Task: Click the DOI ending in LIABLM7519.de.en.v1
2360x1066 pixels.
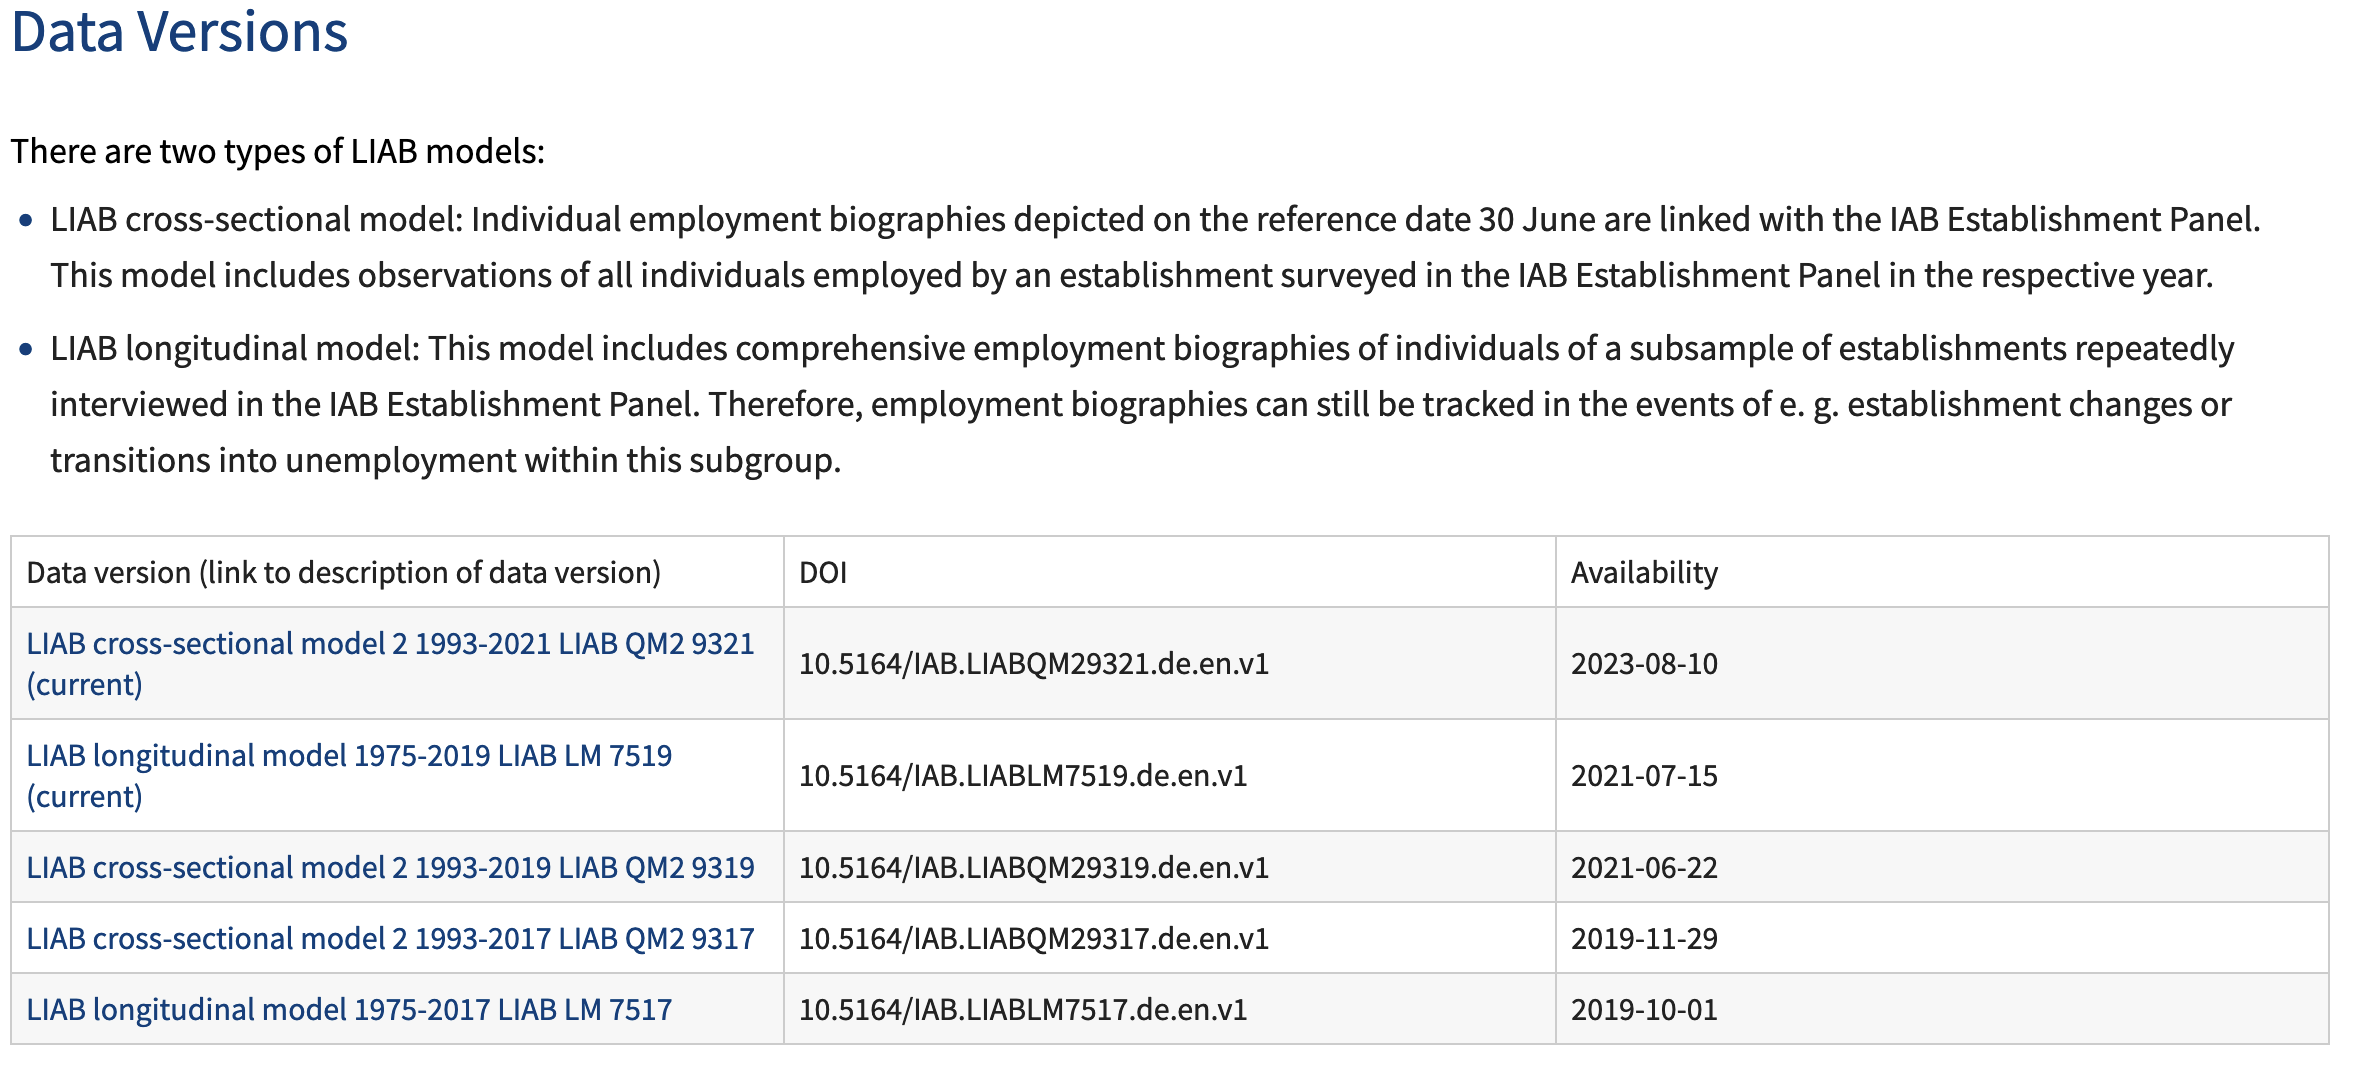Action: [x=1023, y=776]
